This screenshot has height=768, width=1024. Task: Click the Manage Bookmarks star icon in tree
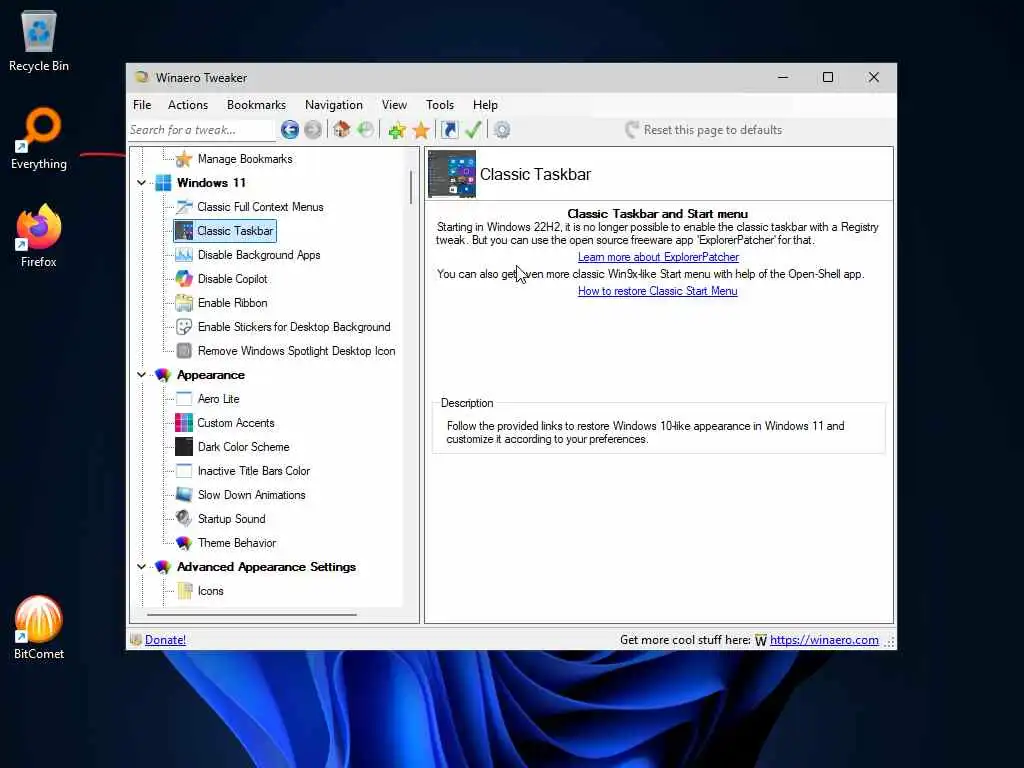[x=184, y=159]
